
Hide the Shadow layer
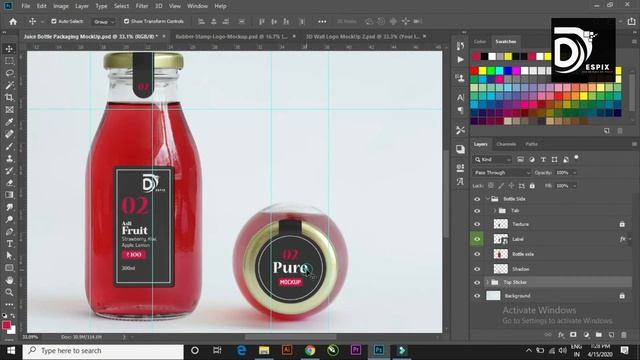point(477,269)
